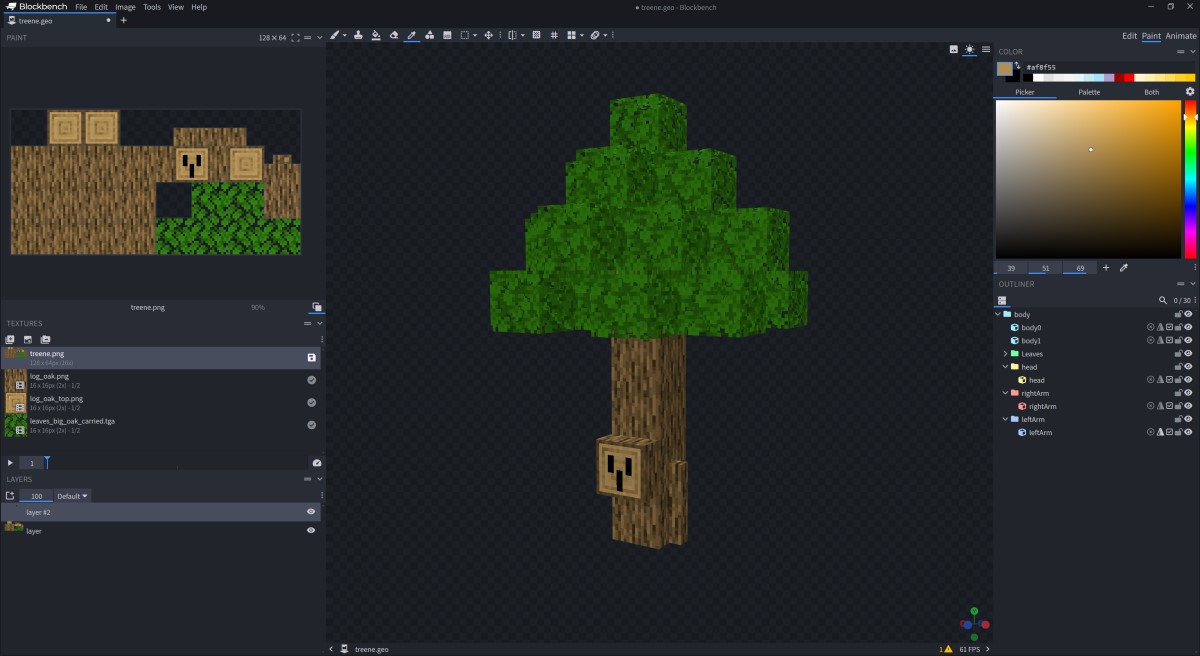1200x656 pixels.
Task: Switch to the Palette tab
Action: 1089,92
